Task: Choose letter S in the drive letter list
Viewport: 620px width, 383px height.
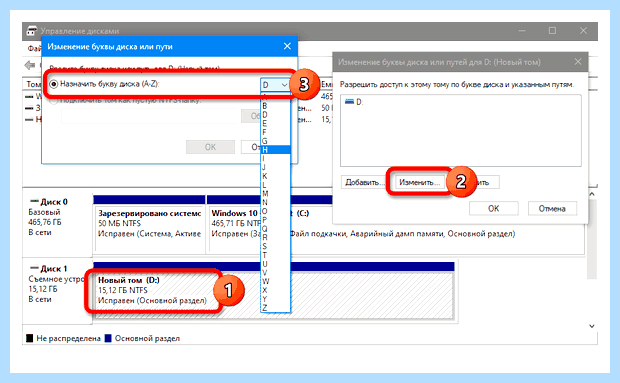Action: [x=275, y=246]
